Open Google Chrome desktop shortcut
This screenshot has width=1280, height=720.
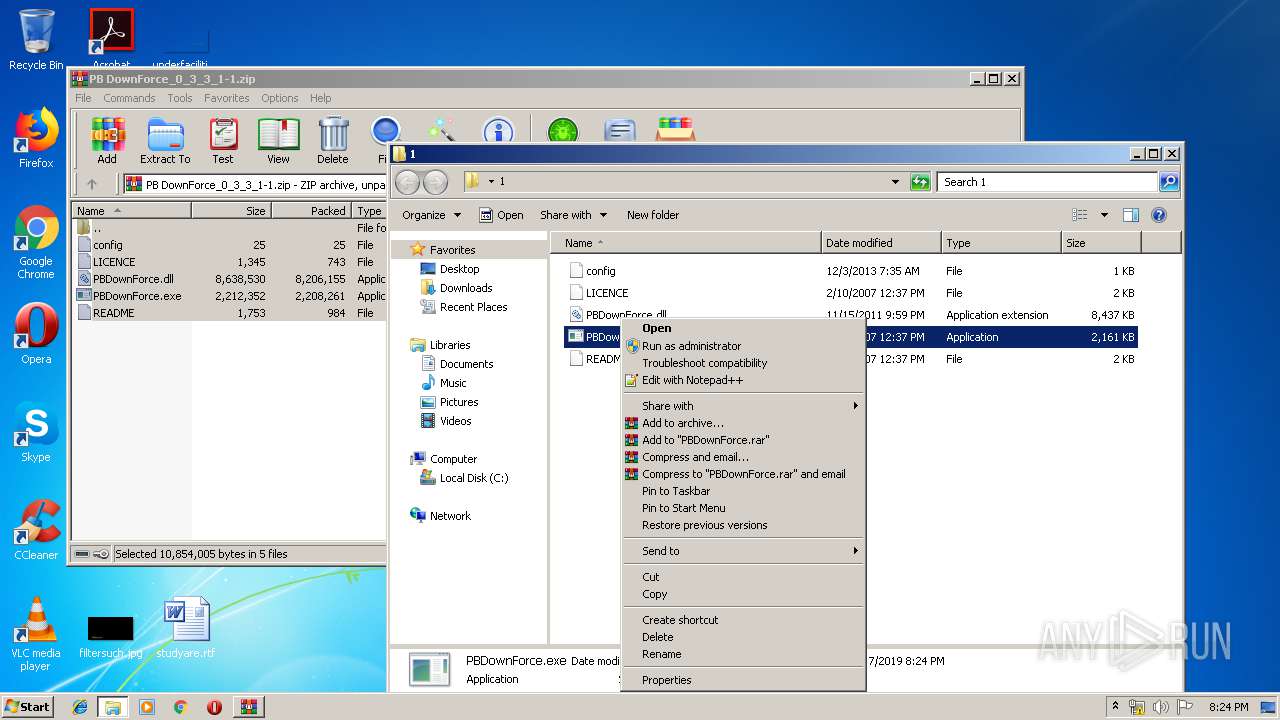[x=36, y=242]
